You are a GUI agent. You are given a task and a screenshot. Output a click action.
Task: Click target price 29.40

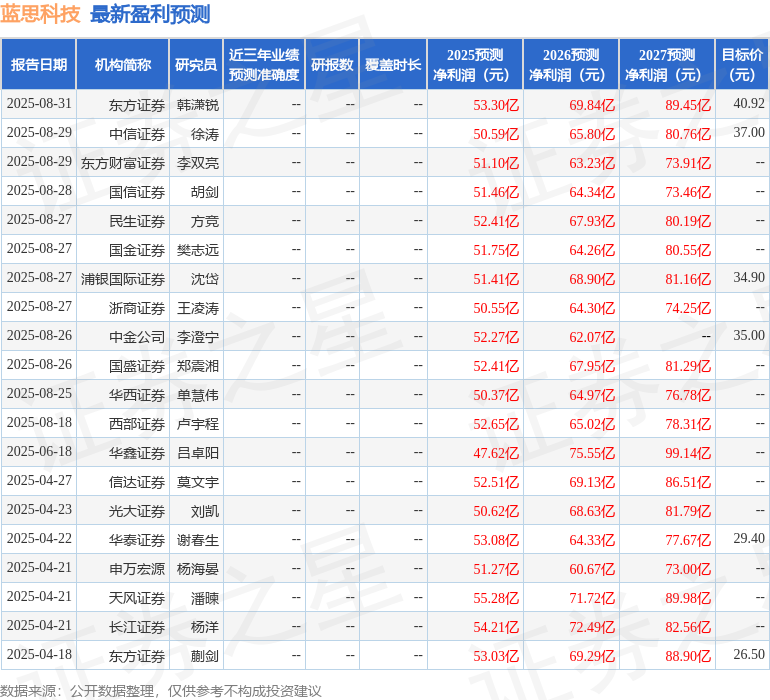[749, 538]
